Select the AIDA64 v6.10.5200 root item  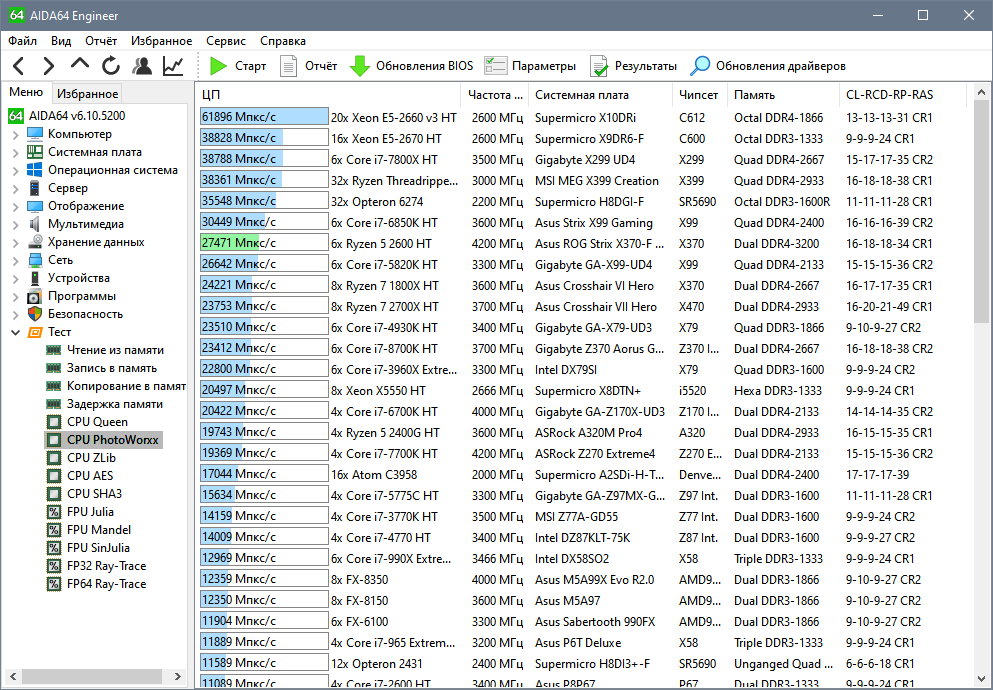[66, 116]
